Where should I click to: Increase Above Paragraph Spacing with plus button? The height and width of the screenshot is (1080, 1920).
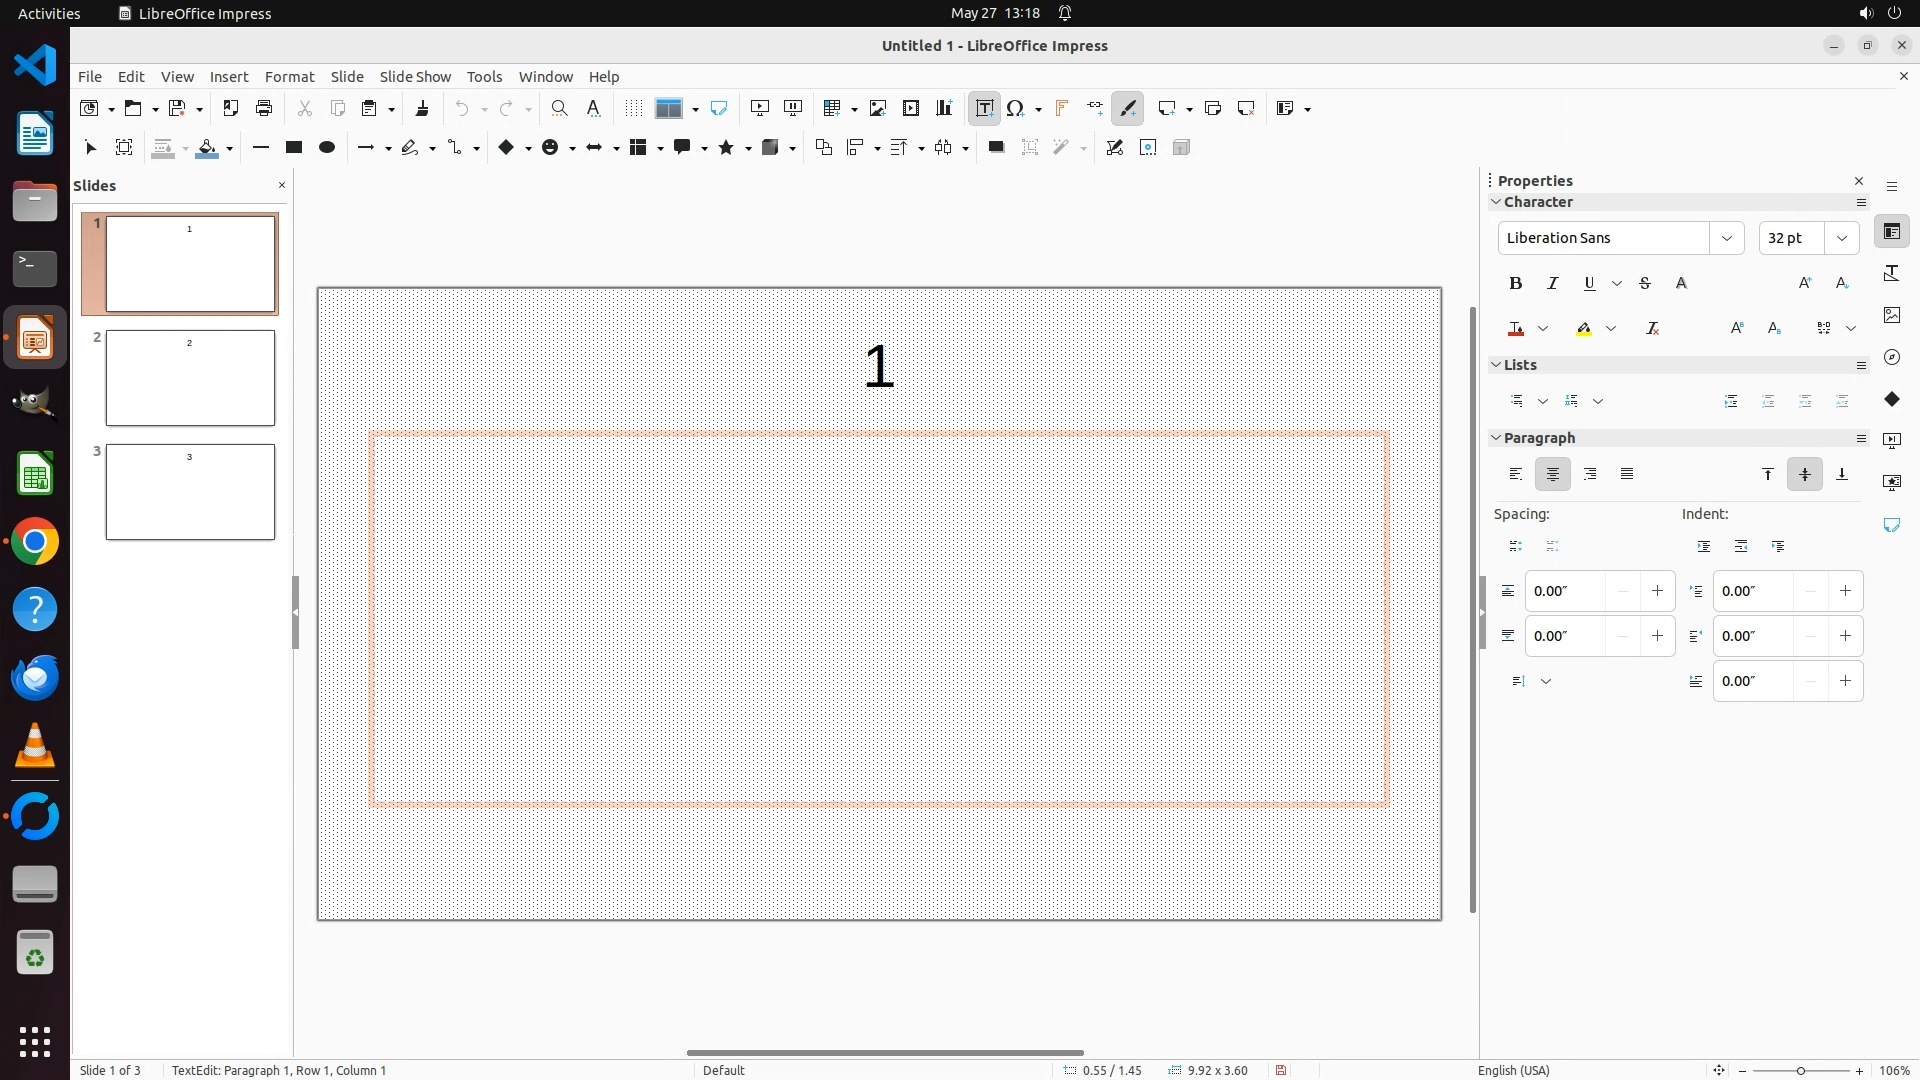(1657, 591)
